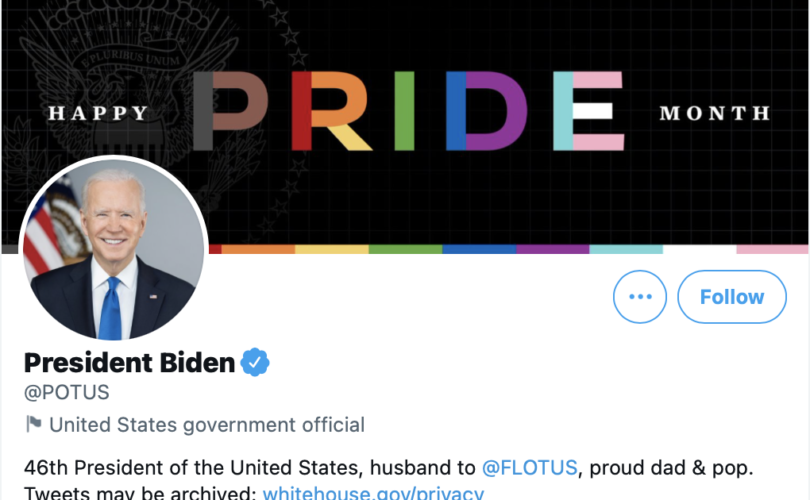This screenshot has height=500, width=810.
Task: Click the striped letter E in the banner
Action: point(589,110)
